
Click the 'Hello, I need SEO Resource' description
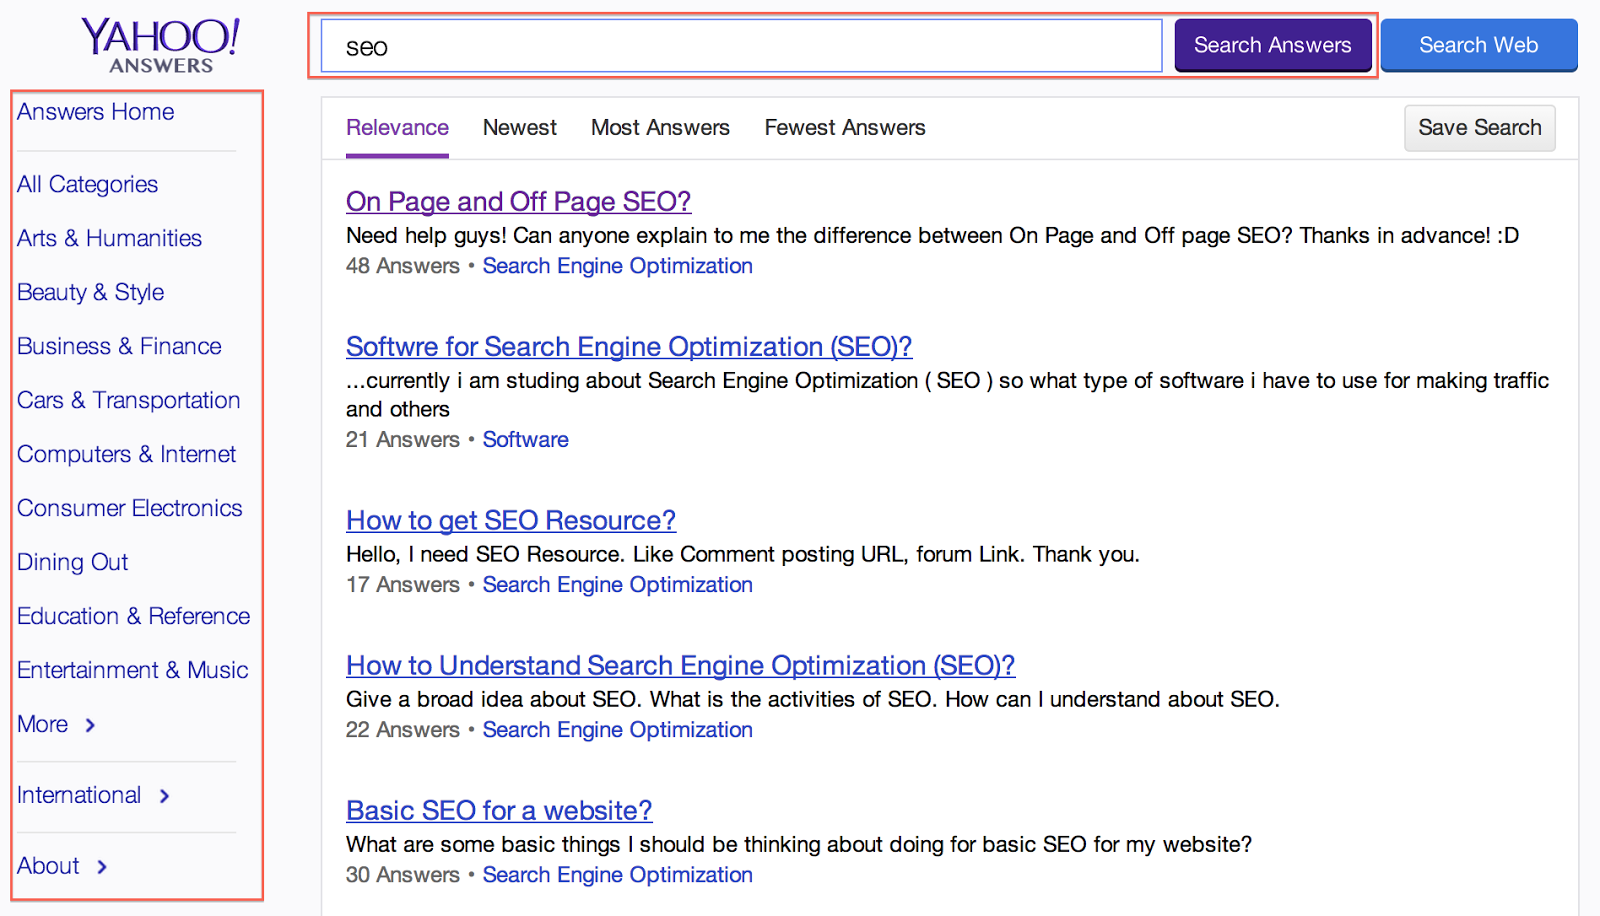[x=743, y=555]
